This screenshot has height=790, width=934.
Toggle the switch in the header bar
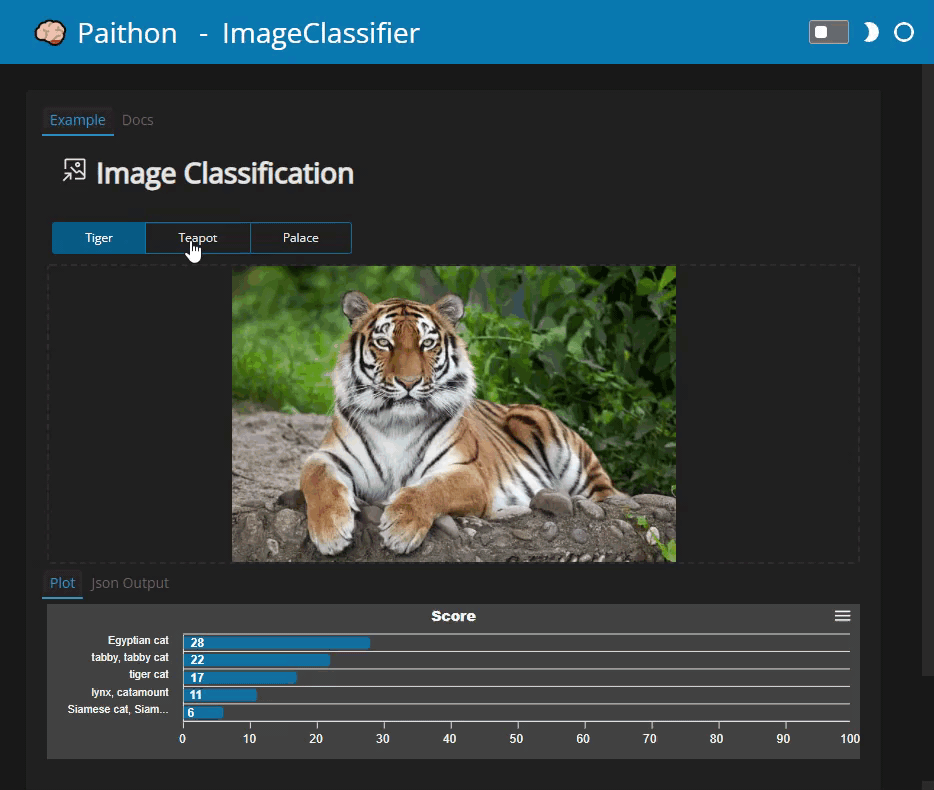(828, 32)
